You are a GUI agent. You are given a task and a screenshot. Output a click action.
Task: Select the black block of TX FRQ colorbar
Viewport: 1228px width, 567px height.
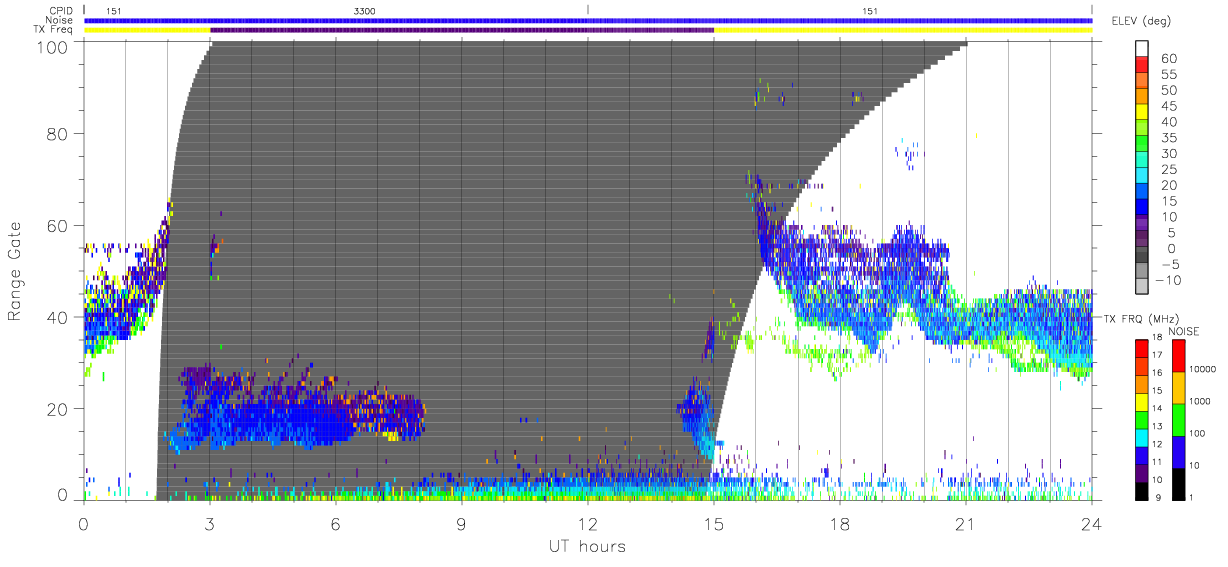(1141, 489)
